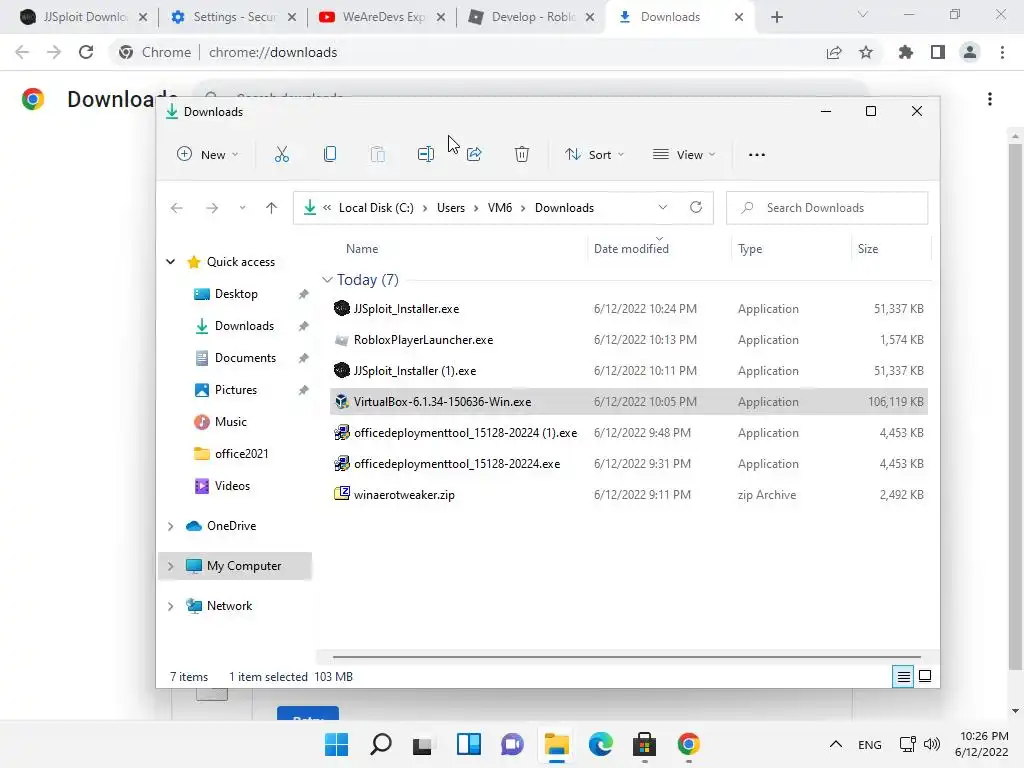Bookmark this page with the star icon

(866, 52)
